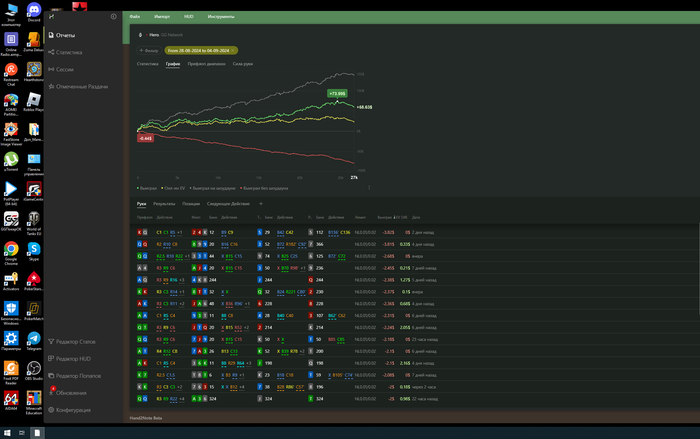Image resolution: width=700 pixels, height=439 pixels.
Task: Open Hearthstone desktop shortcut
Action: pos(34,71)
